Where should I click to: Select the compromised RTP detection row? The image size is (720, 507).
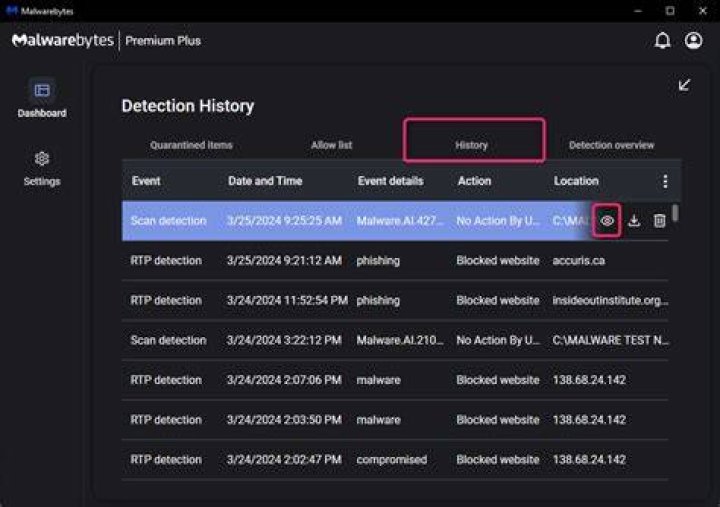(394, 460)
